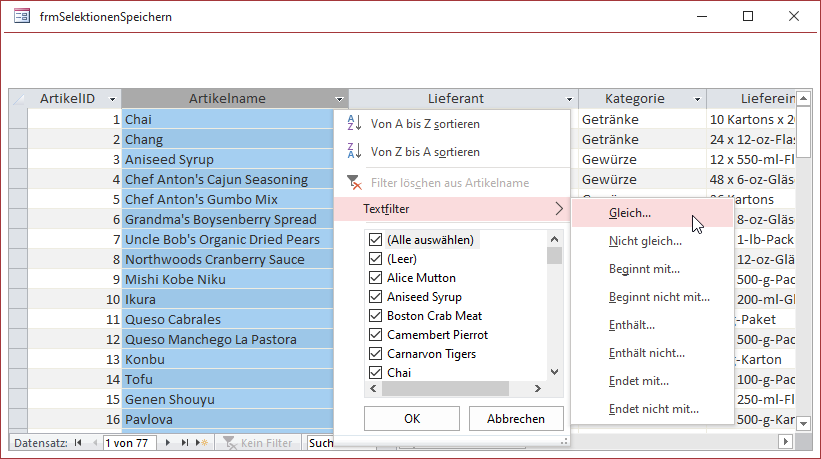
Task: Open the Lieferant column filter dropdown
Action: [x=569, y=99]
